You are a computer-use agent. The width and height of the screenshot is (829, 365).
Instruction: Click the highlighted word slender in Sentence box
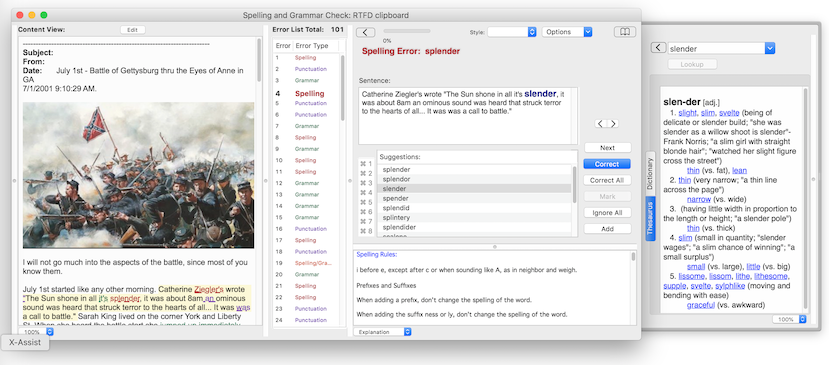[540, 94]
